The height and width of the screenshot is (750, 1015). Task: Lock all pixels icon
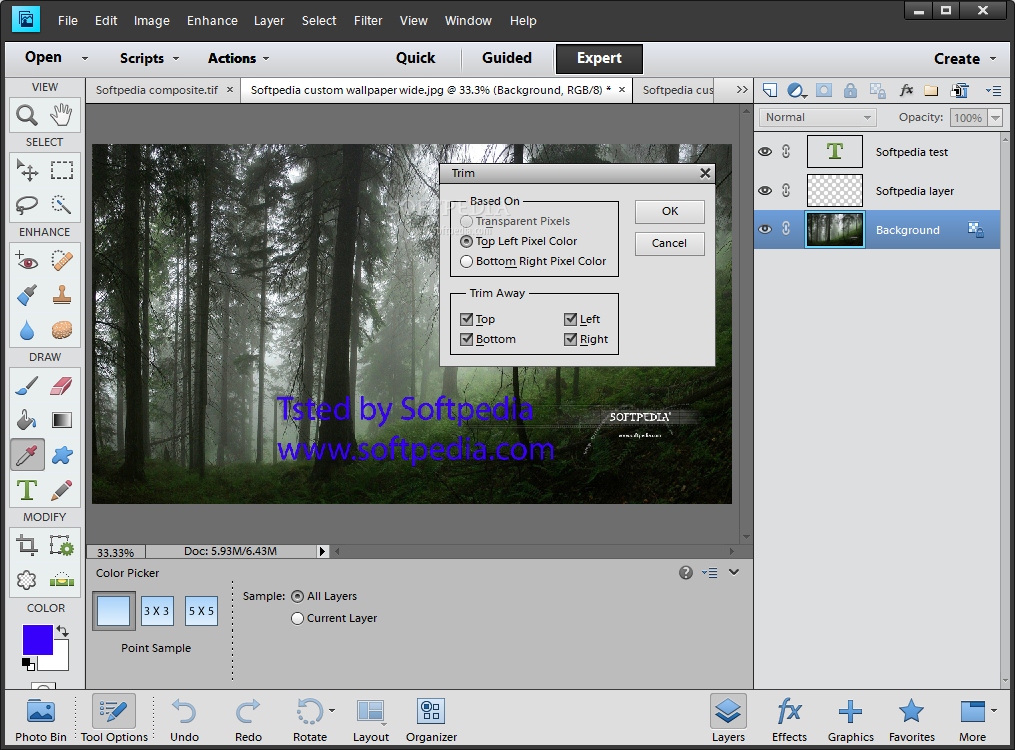[850, 91]
